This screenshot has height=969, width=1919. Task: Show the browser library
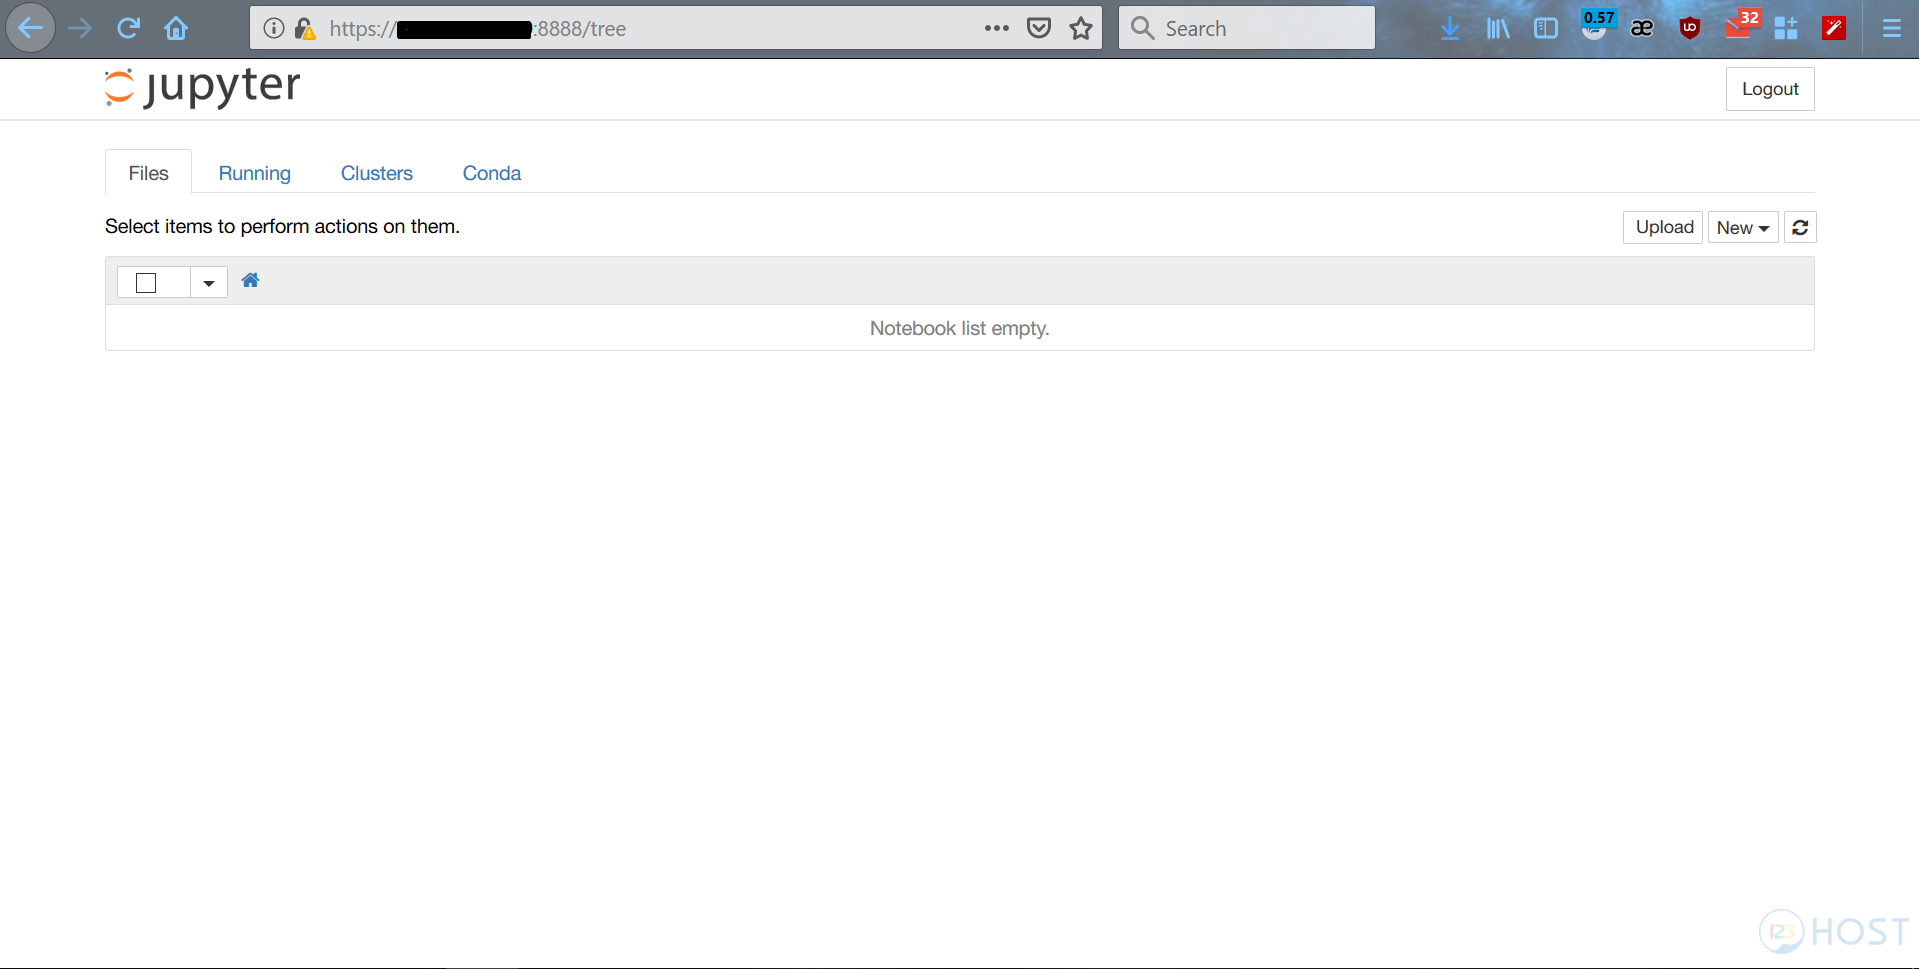pos(1497,28)
